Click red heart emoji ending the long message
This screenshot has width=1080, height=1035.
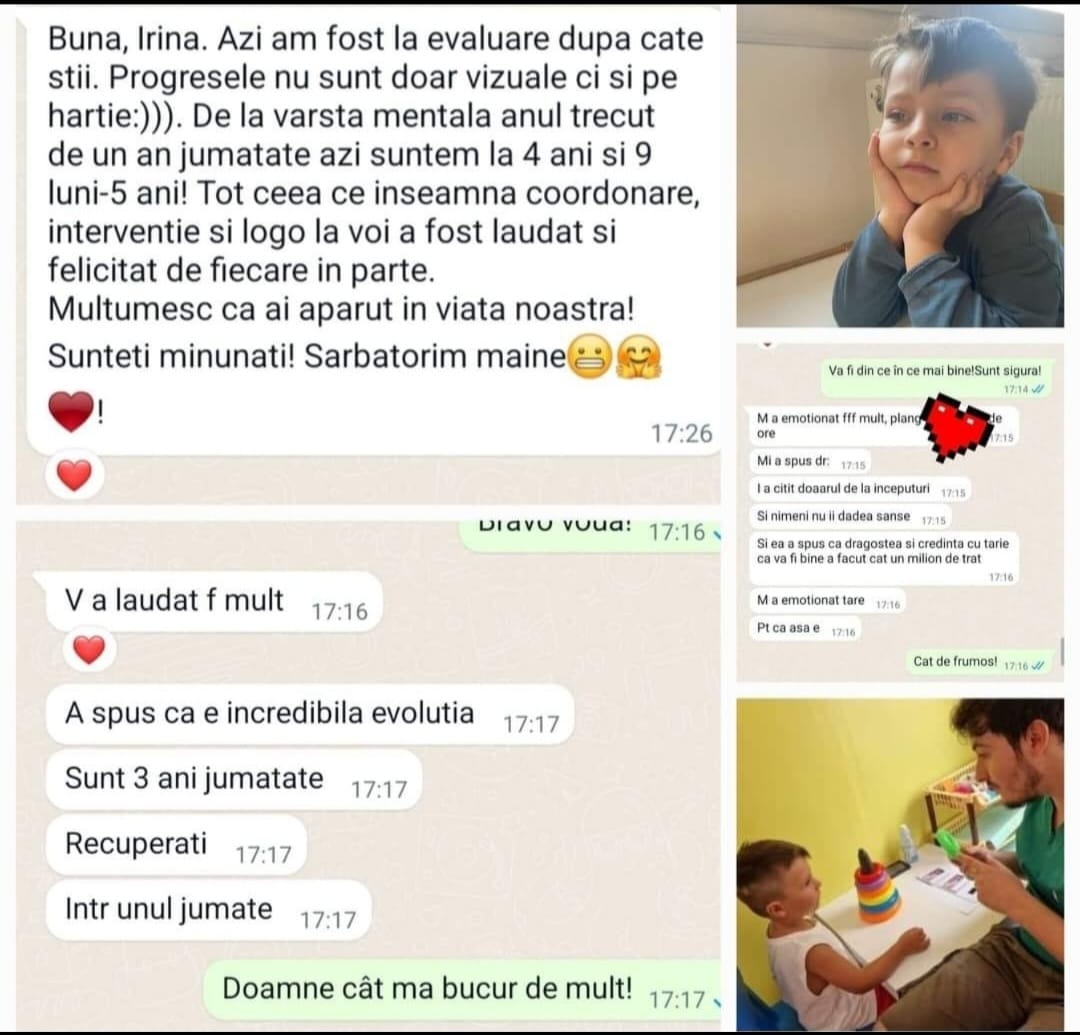71,412
